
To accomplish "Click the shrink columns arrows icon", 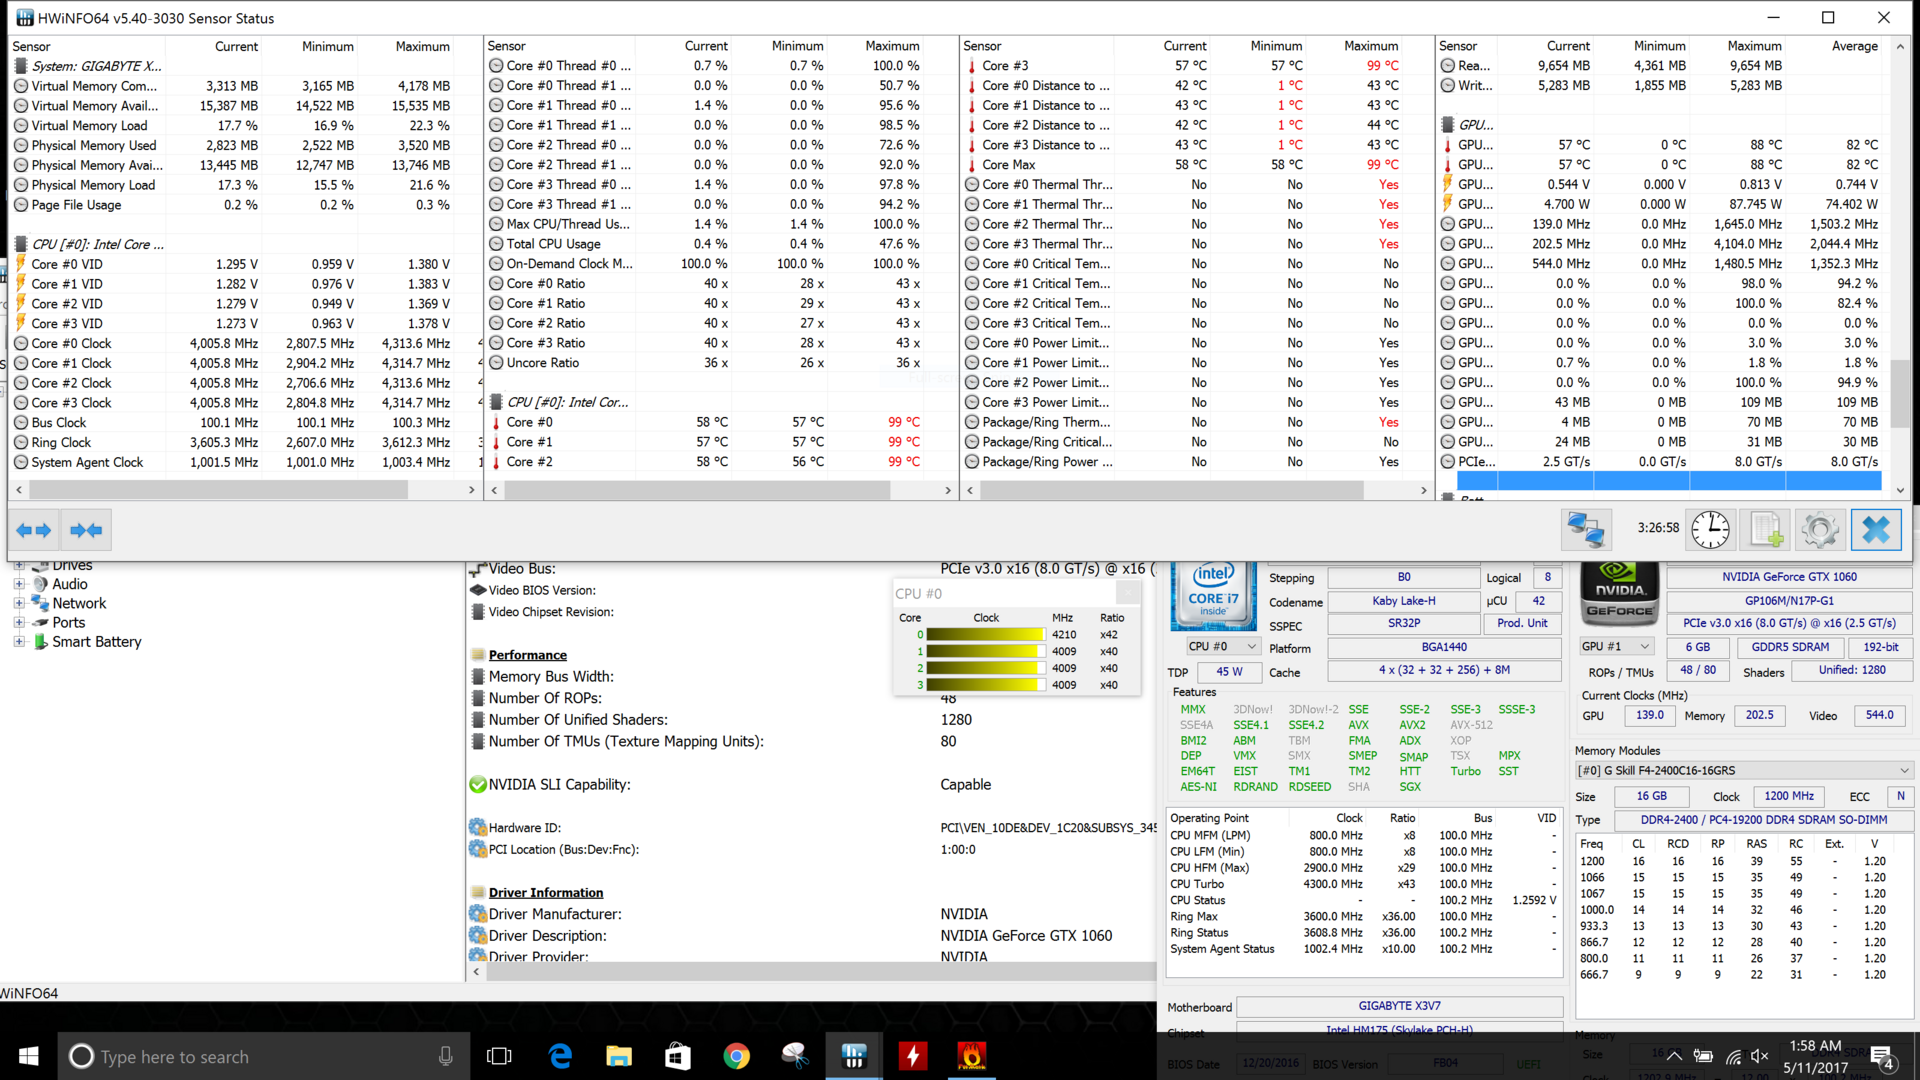I will [x=86, y=530].
